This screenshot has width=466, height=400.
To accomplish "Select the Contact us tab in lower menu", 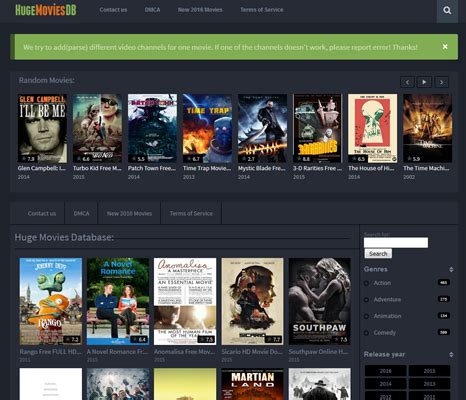I will [x=42, y=213].
